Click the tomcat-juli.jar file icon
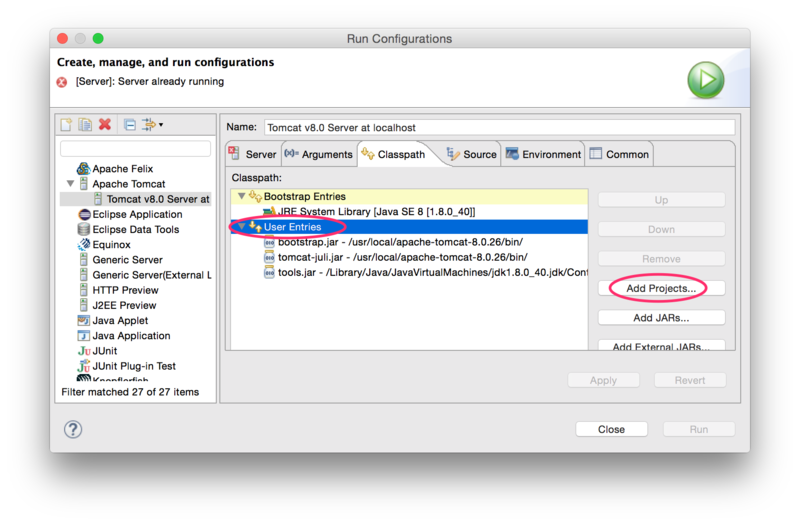Viewport: 800px width, 524px height. (x=269, y=258)
